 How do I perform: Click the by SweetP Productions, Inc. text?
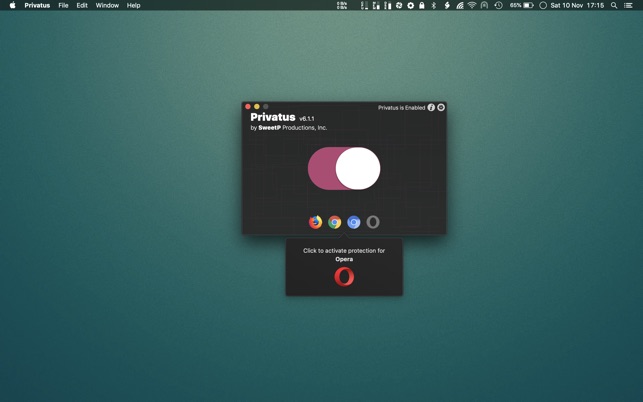pos(289,128)
